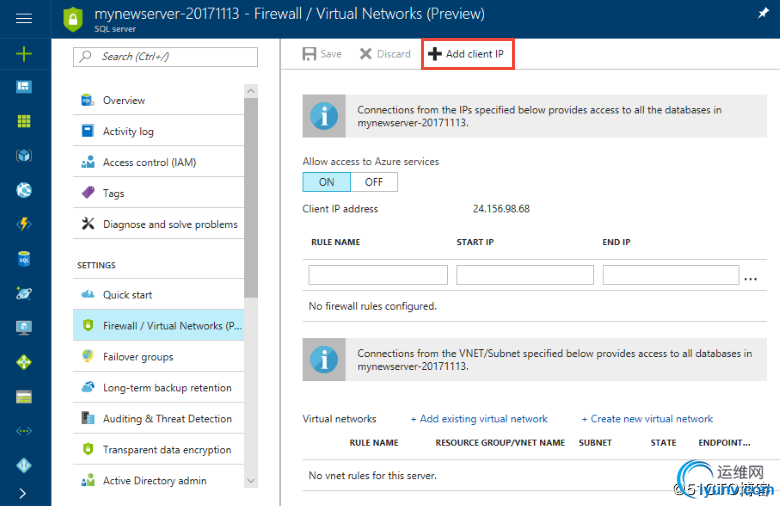Open the Azure Active Directory icon
Image resolution: width=780 pixels, height=506 pixels.
point(24,465)
